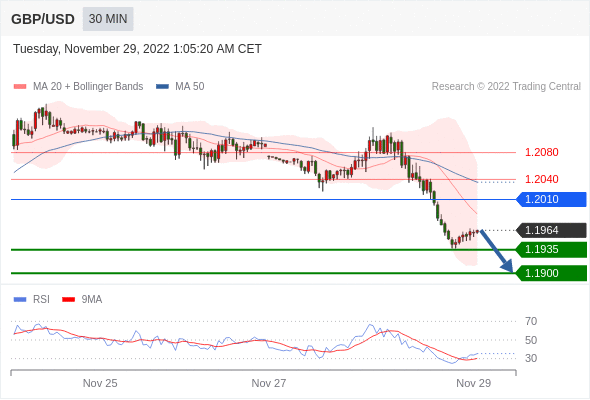Click the blue 1.2010 pivot price tag

click(551, 199)
